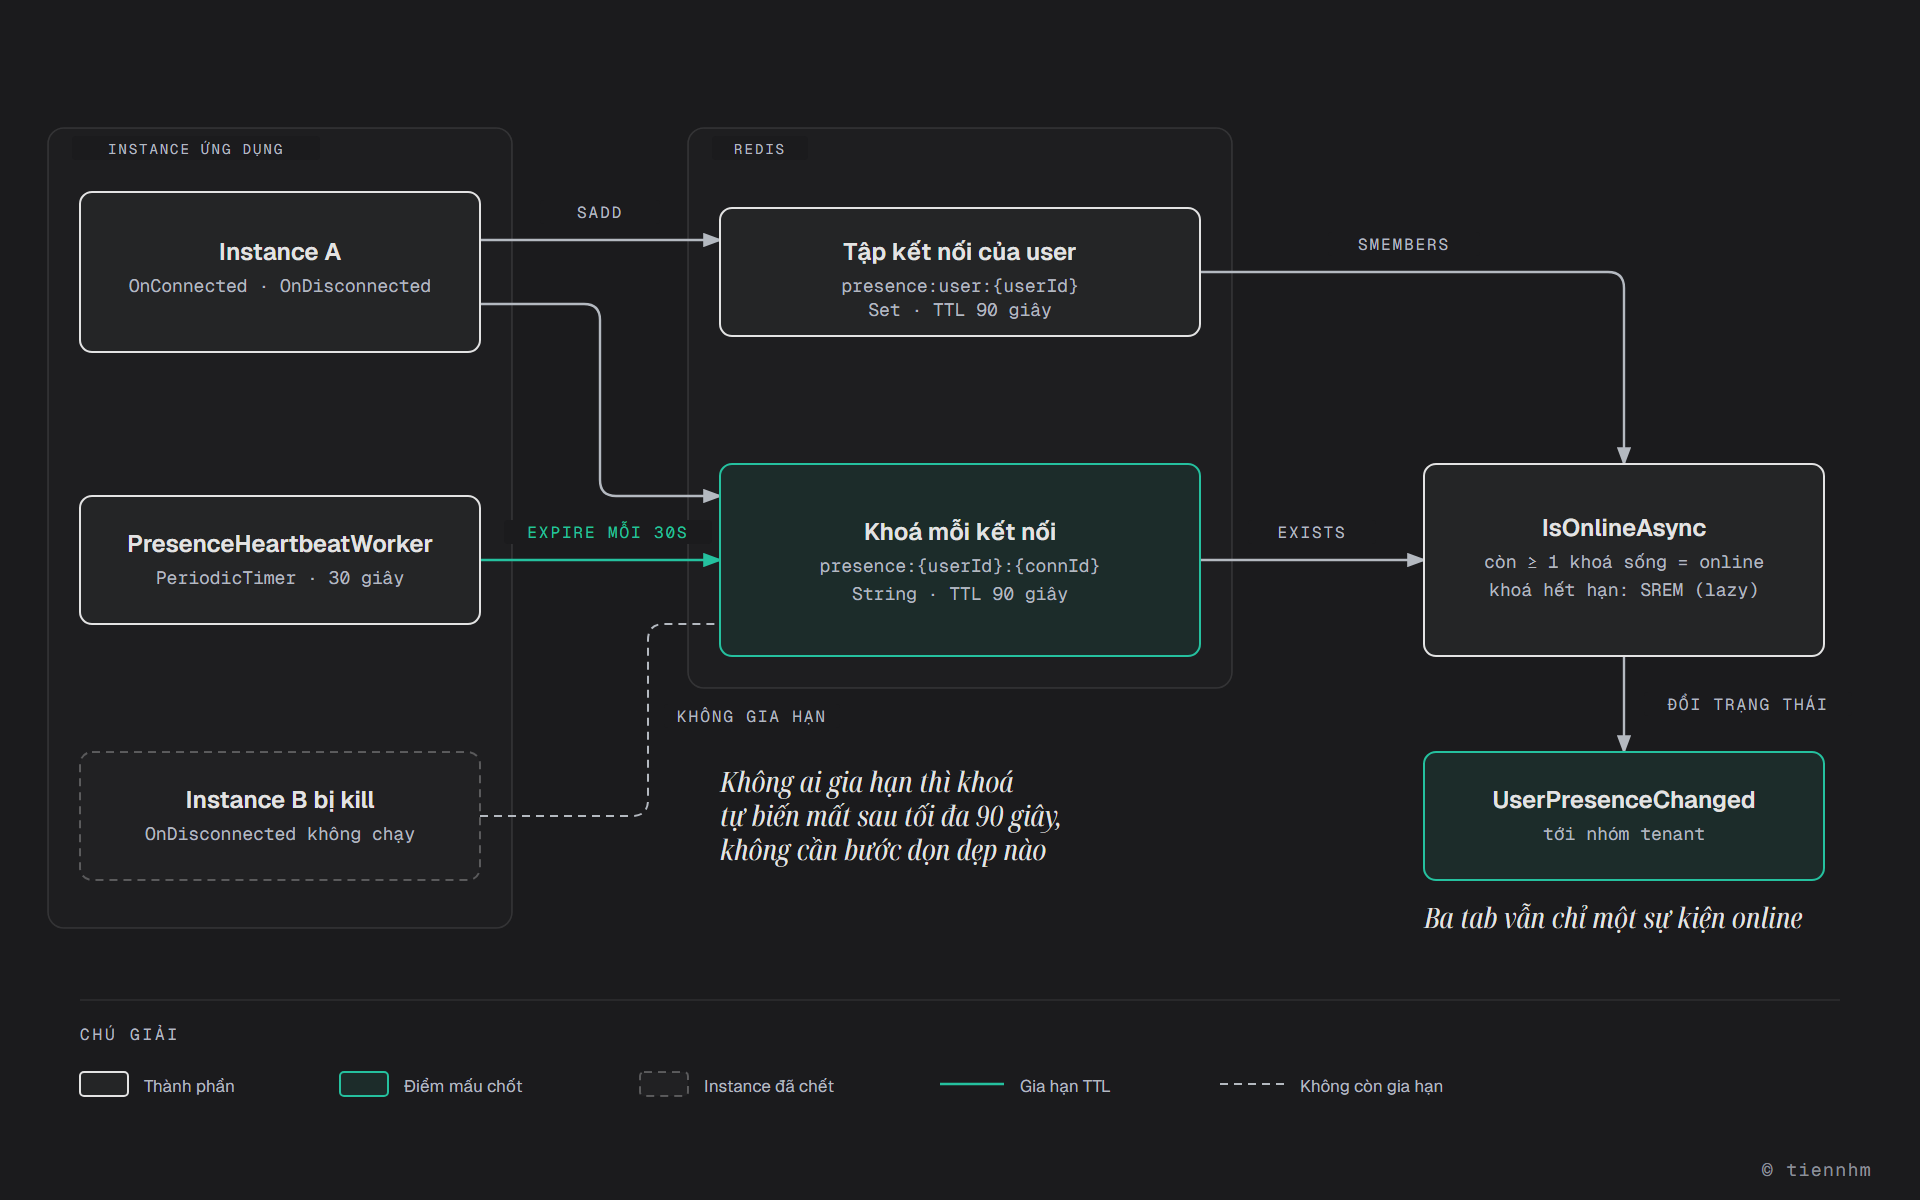Viewport: 1920px width, 1200px height.
Task: Click the text presence:{userId}:{connId}
Action: [x=960, y=566]
